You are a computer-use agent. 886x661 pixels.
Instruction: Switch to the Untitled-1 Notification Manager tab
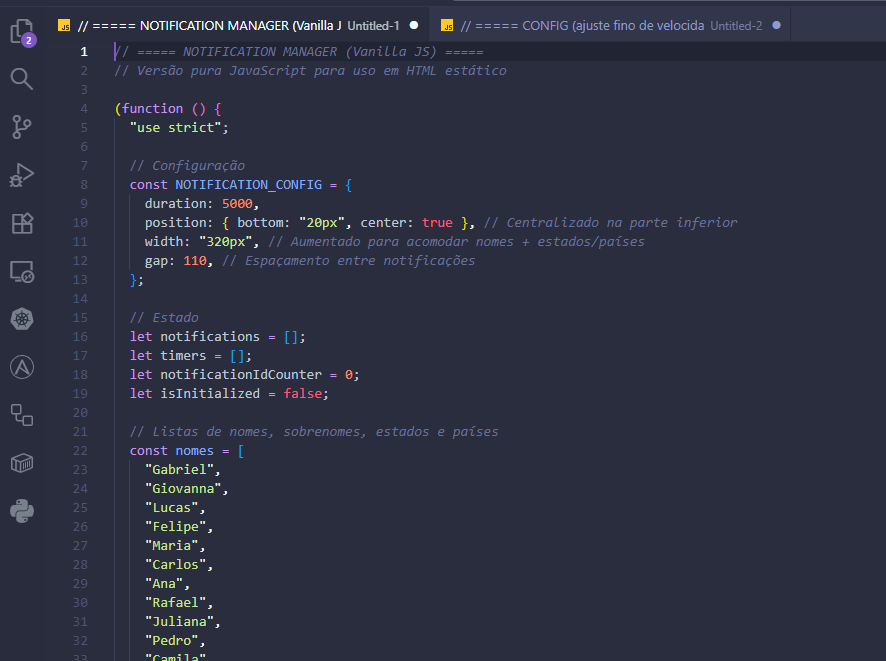coord(238,25)
